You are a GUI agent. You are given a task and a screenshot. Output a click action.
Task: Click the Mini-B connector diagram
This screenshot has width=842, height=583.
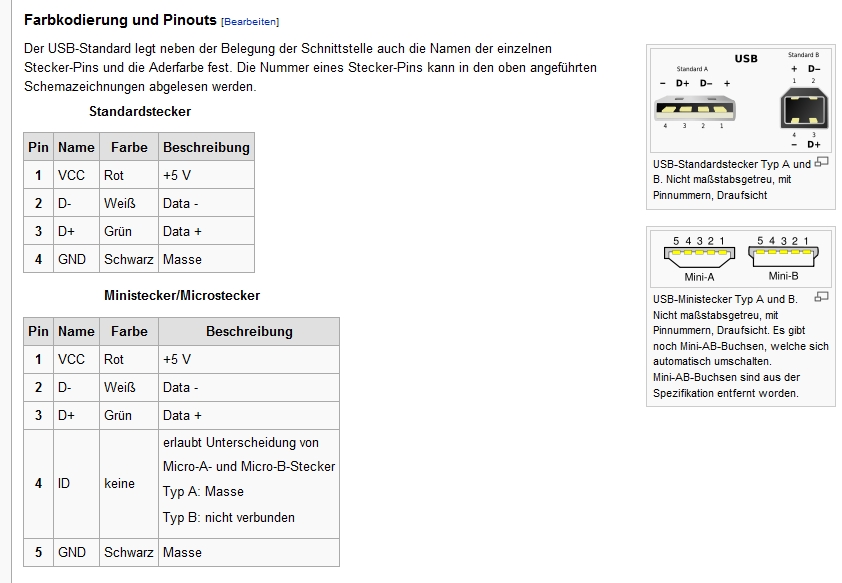tap(783, 259)
